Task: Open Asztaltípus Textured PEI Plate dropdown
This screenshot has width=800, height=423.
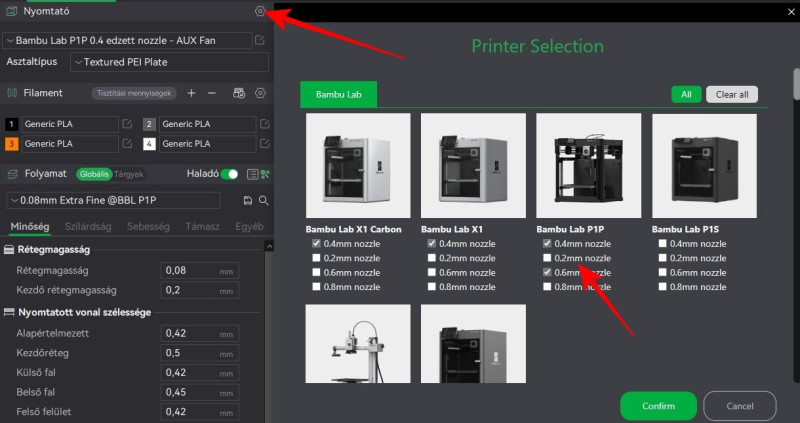Action: [x=169, y=62]
